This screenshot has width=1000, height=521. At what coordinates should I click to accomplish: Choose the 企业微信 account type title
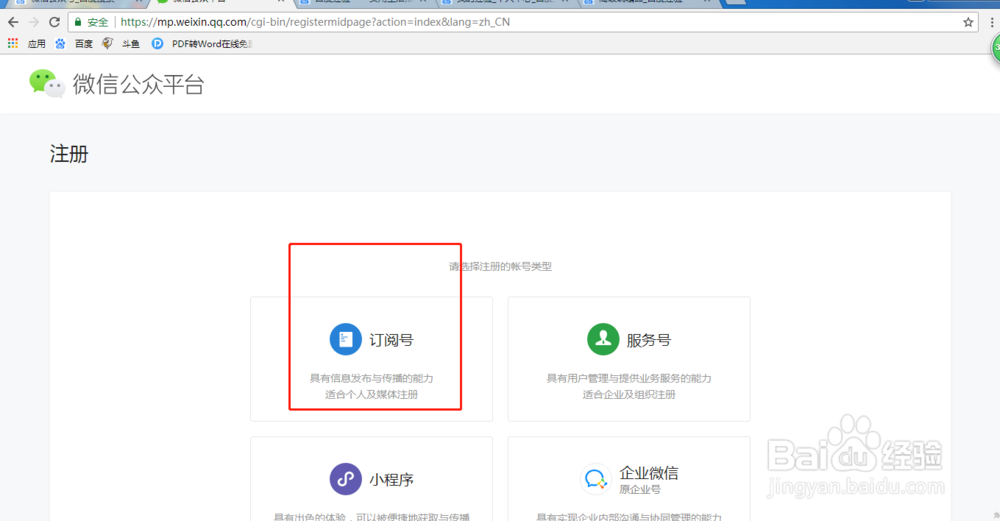[649, 473]
